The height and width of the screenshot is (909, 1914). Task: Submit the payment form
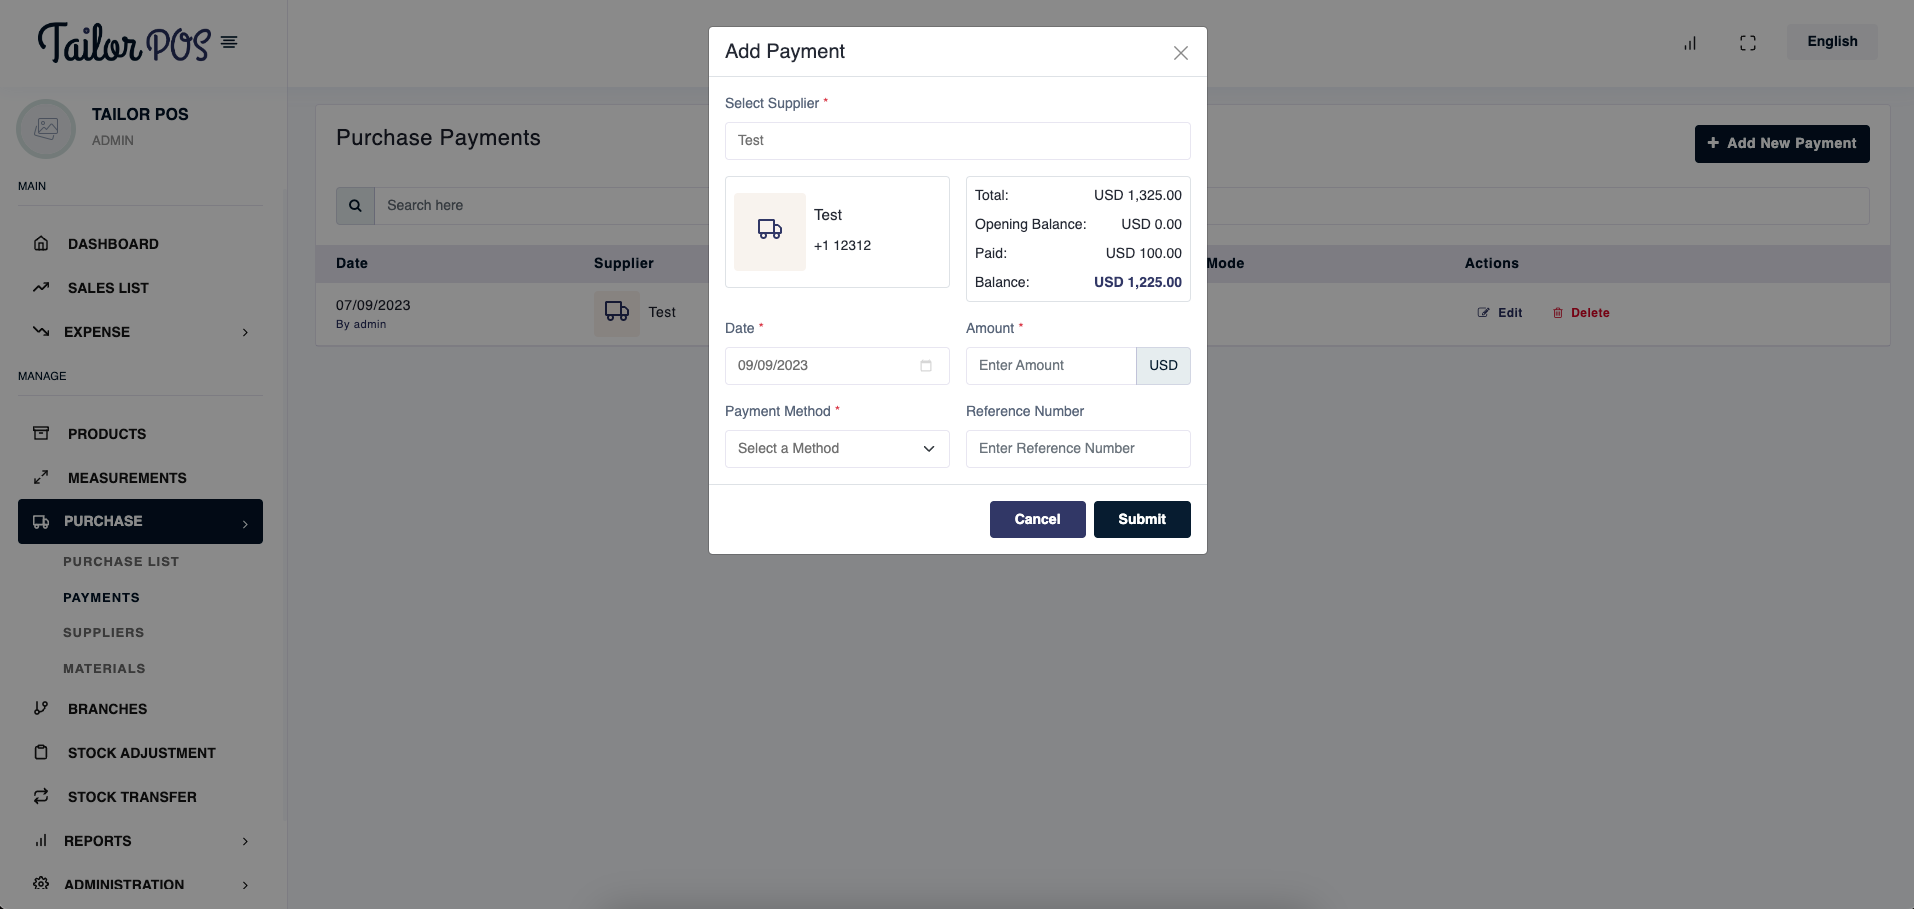pyautogui.click(x=1141, y=519)
